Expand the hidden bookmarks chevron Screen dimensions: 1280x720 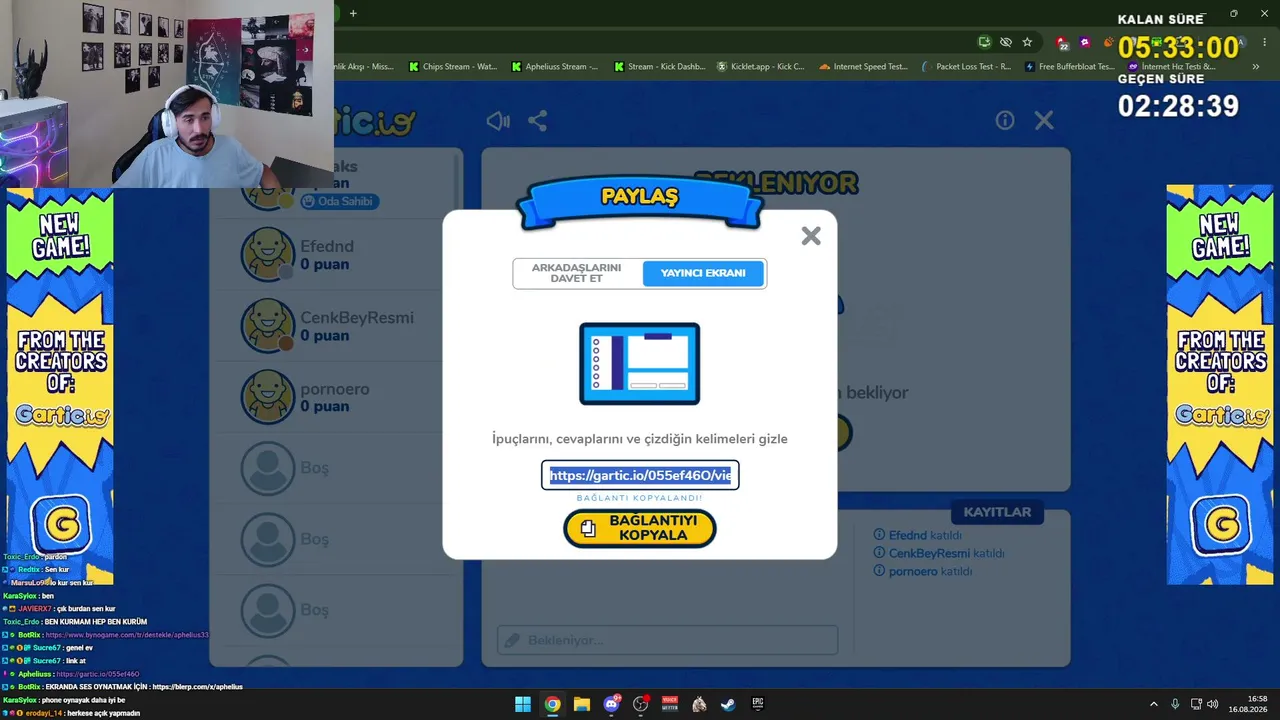point(1256,67)
